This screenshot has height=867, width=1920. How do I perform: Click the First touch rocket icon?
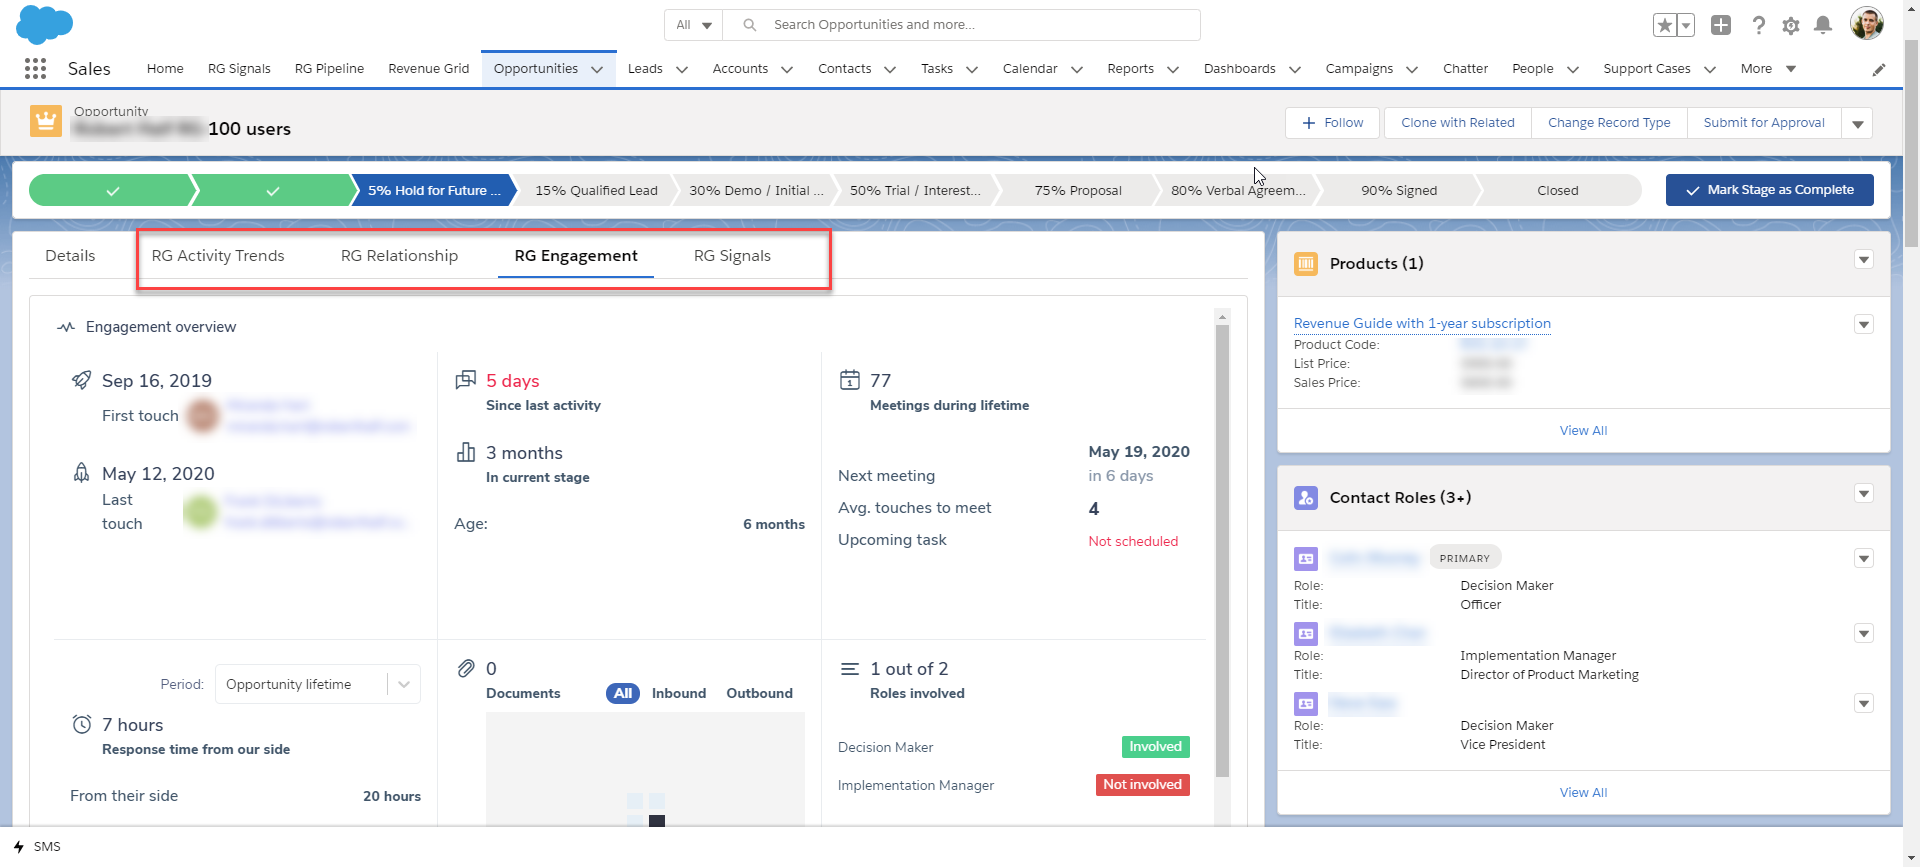coord(82,380)
